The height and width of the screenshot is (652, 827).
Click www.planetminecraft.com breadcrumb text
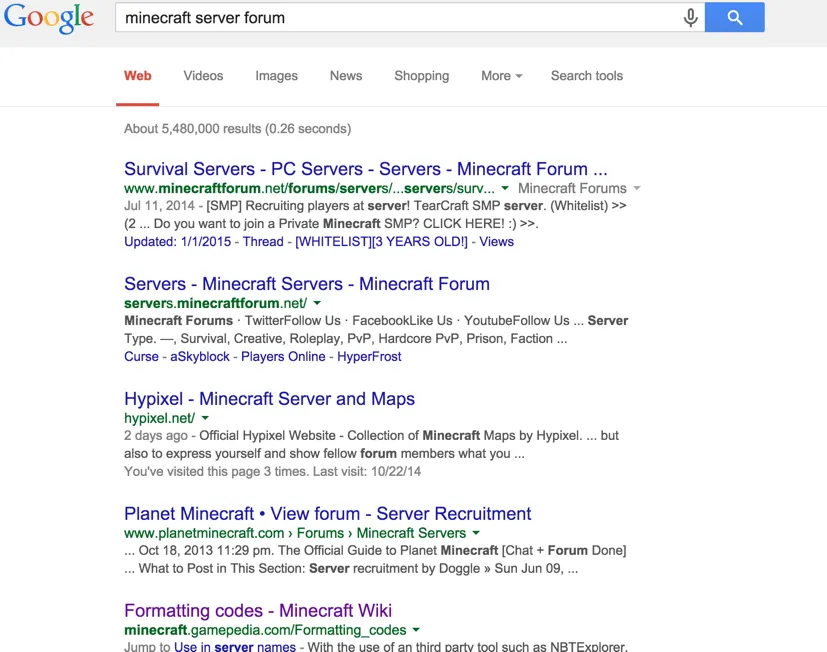point(204,533)
